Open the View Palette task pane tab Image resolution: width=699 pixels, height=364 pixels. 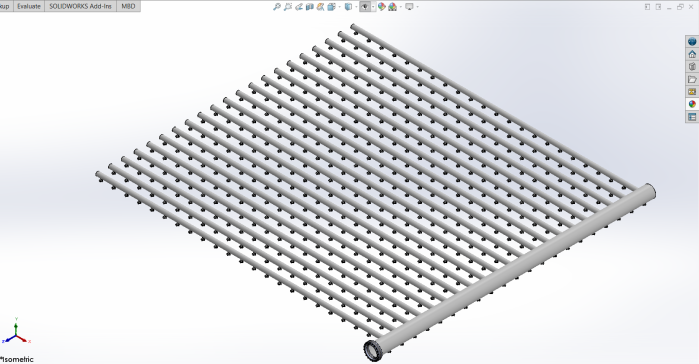(692, 91)
